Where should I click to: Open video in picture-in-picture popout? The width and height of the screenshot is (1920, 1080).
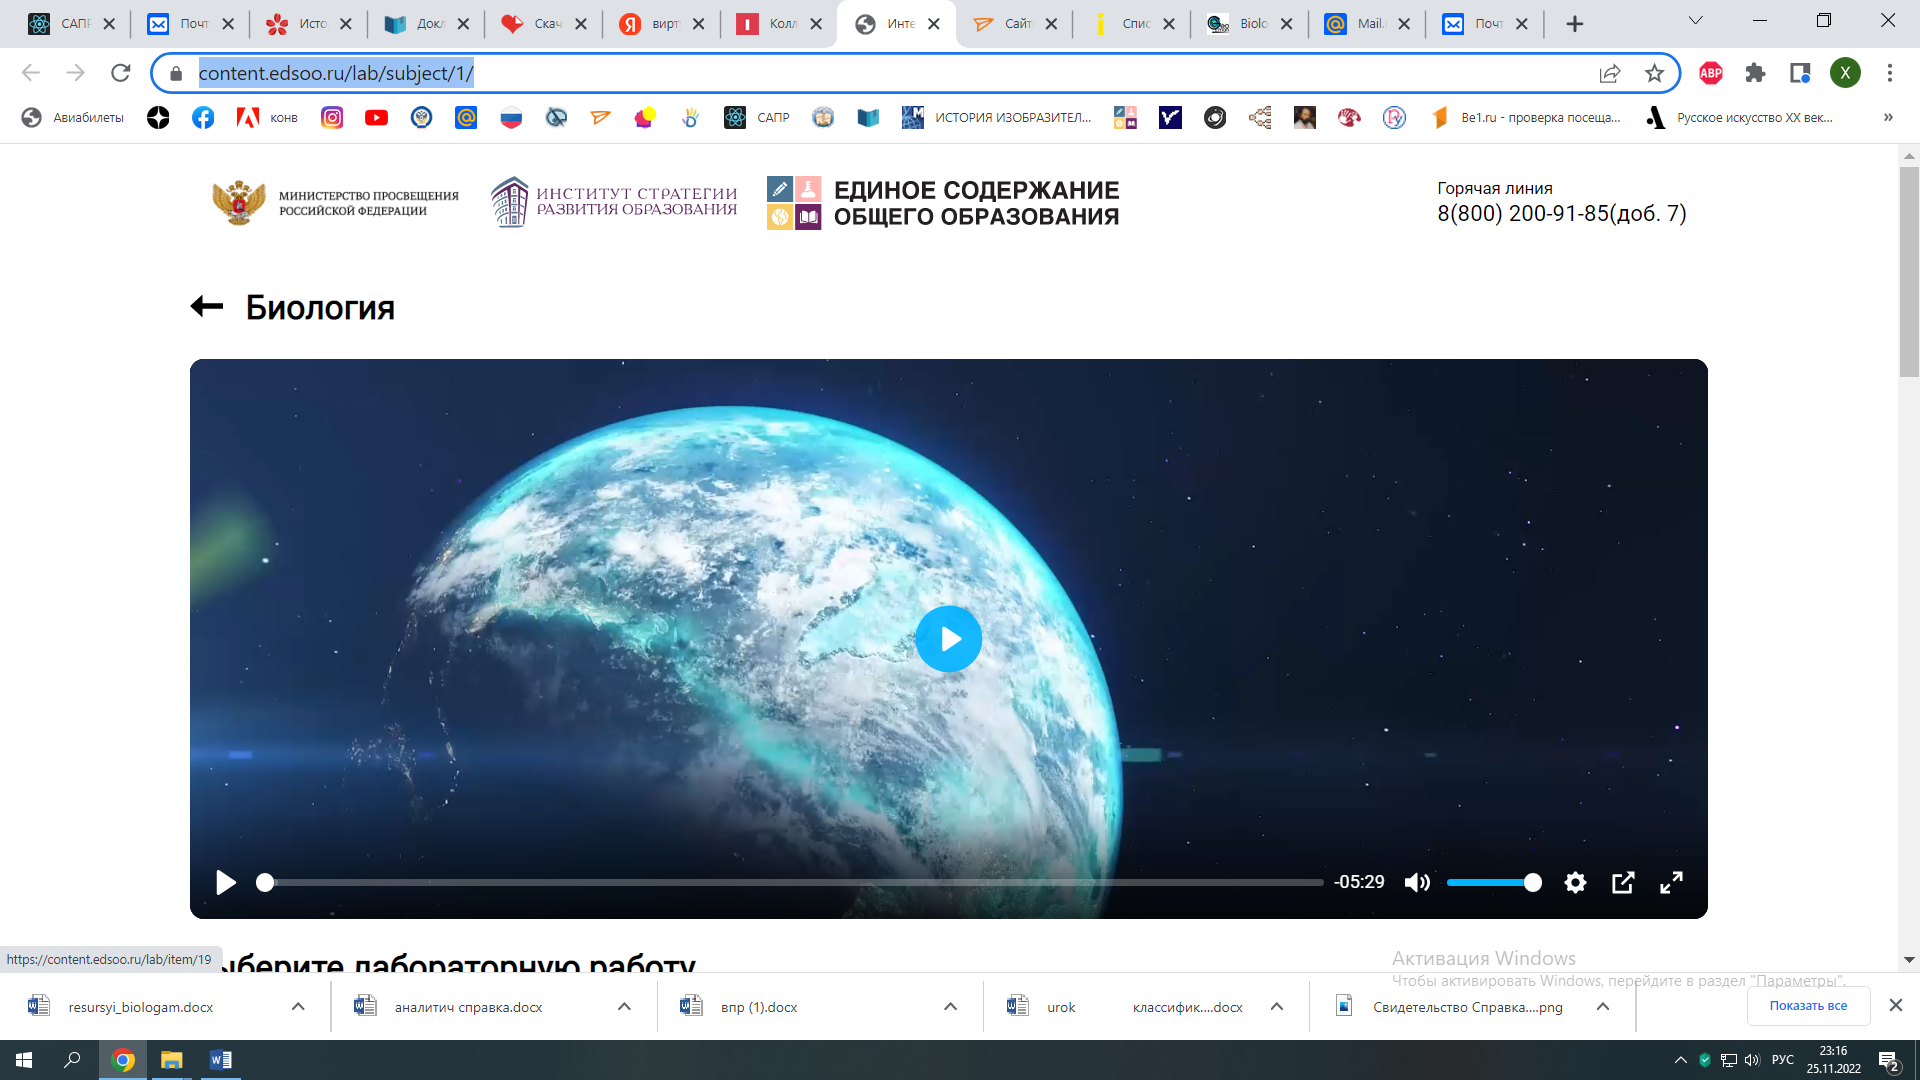coord(1623,882)
